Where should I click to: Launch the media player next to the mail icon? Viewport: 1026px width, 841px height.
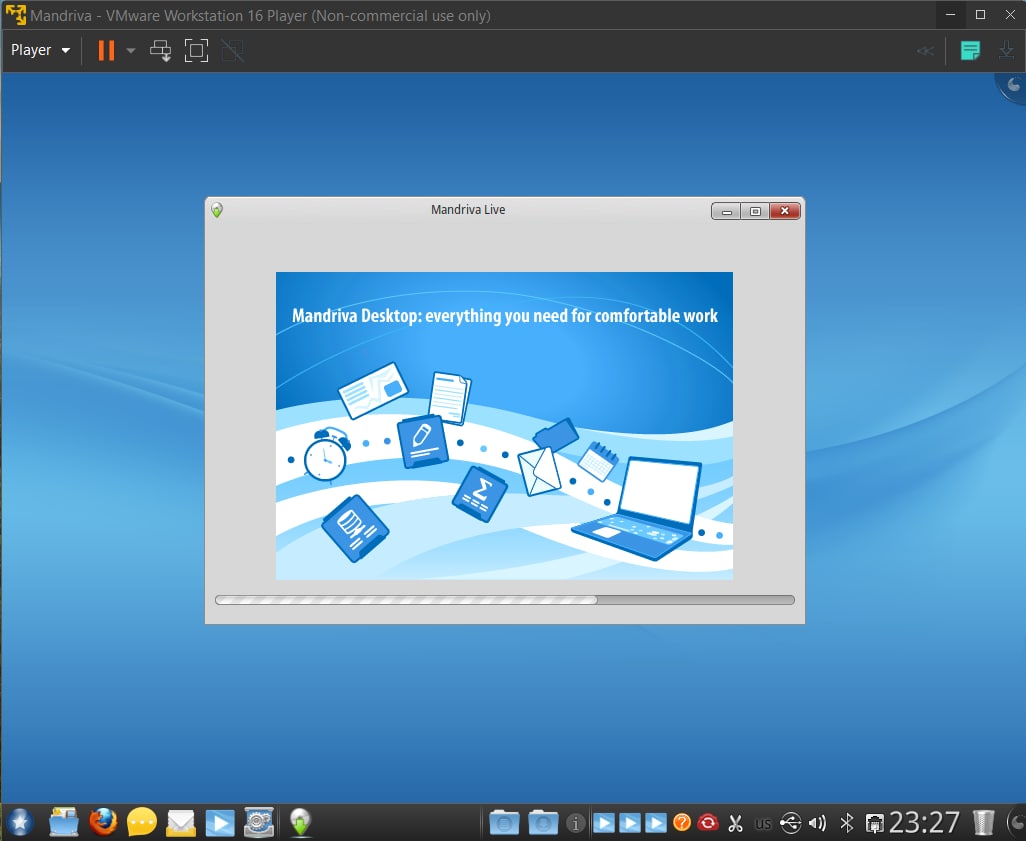click(x=220, y=823)
